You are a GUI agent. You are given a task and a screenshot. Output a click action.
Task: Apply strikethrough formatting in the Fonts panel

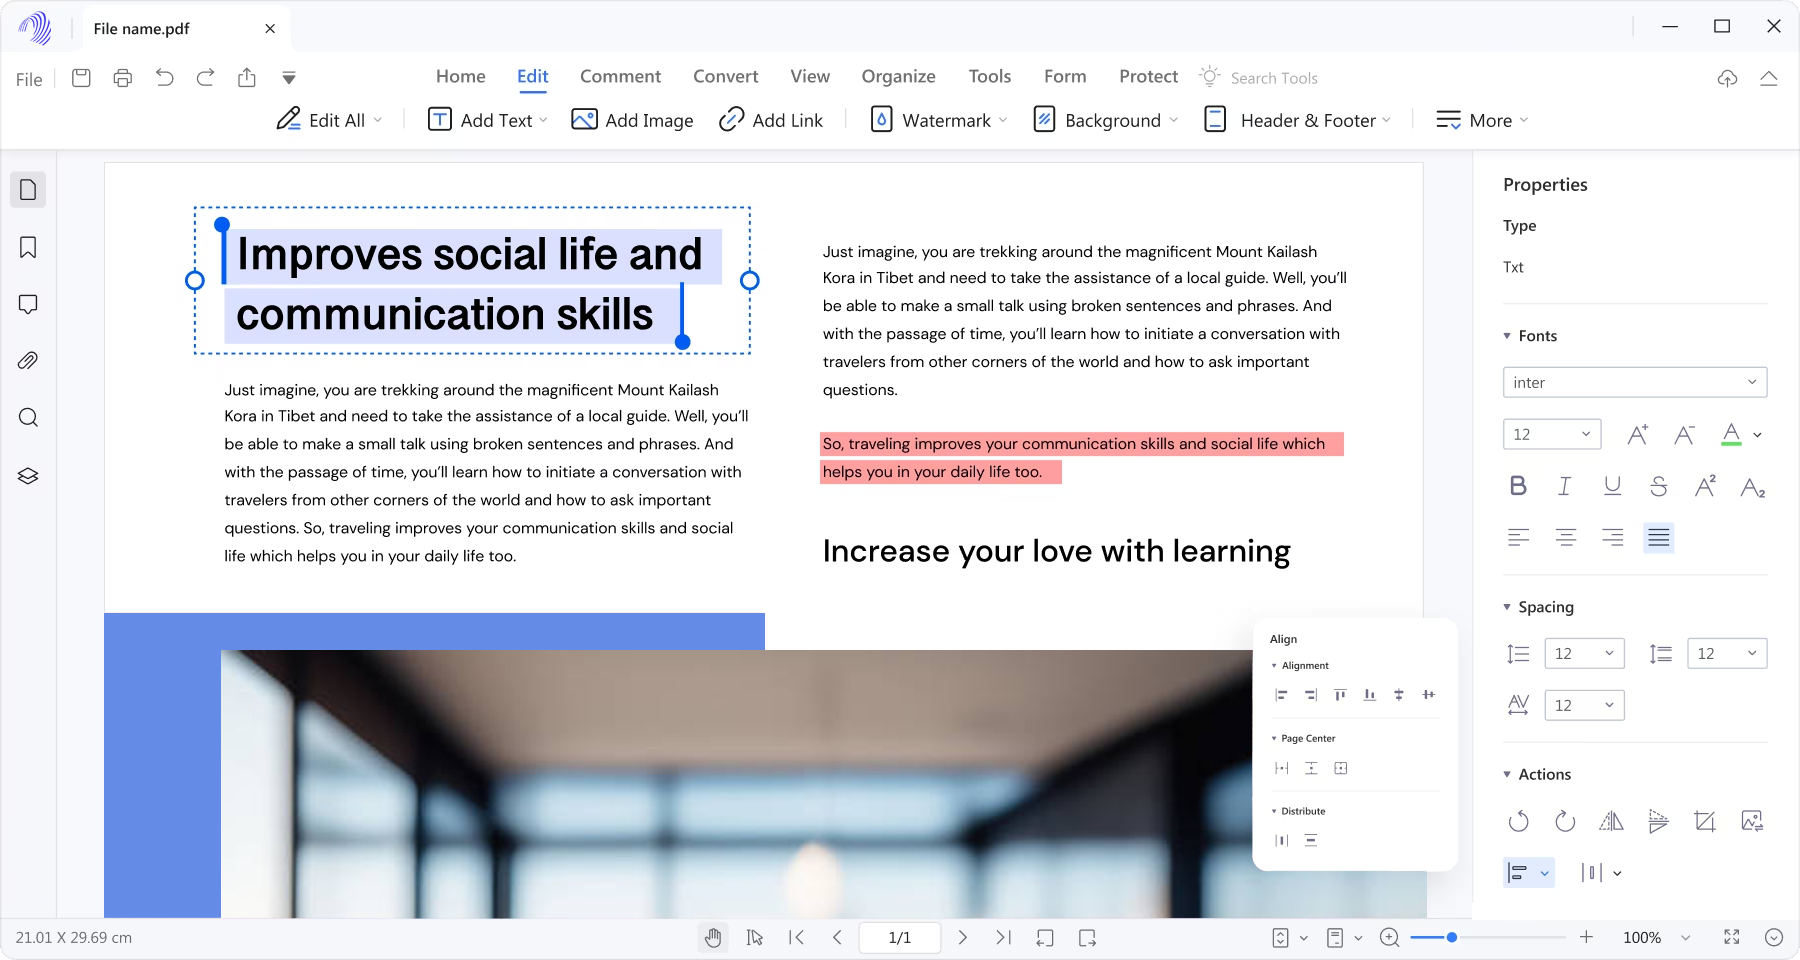click(1658, 486)
